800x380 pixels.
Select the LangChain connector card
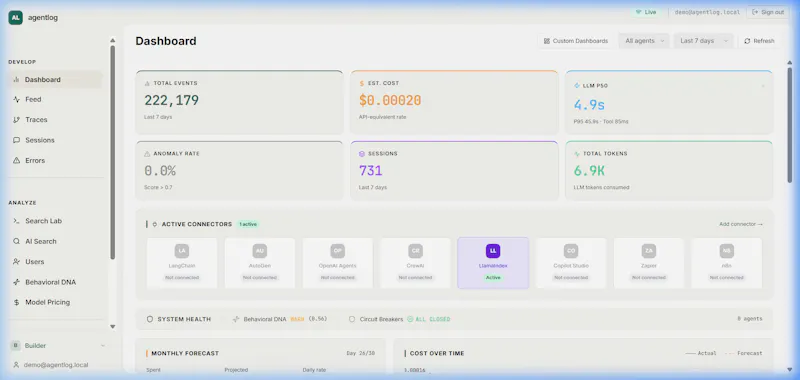click(182, 263)
